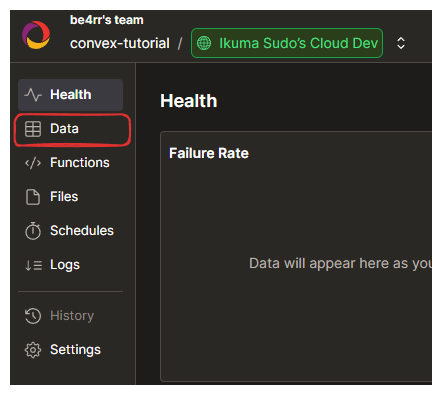Open the Health sidebar item
The height and width of the screenshot is (395, 442).
(70, 95)
